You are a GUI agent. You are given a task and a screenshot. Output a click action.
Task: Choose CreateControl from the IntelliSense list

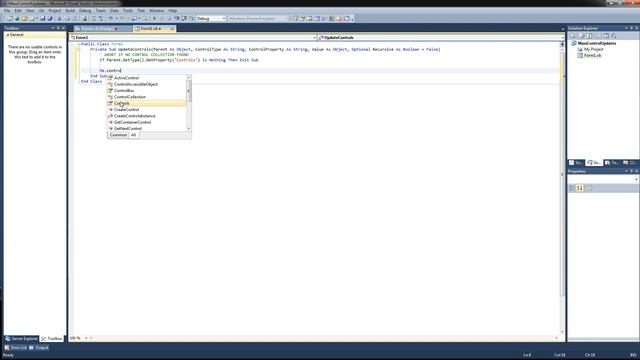click(x=127, y=109)
